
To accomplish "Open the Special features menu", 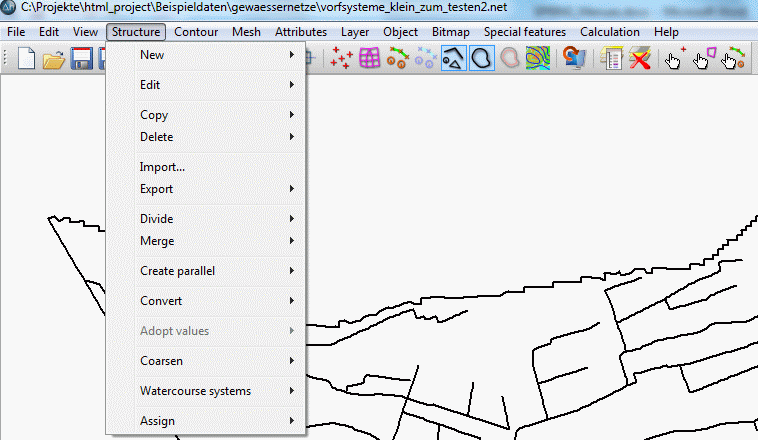I will click(525, 32).
